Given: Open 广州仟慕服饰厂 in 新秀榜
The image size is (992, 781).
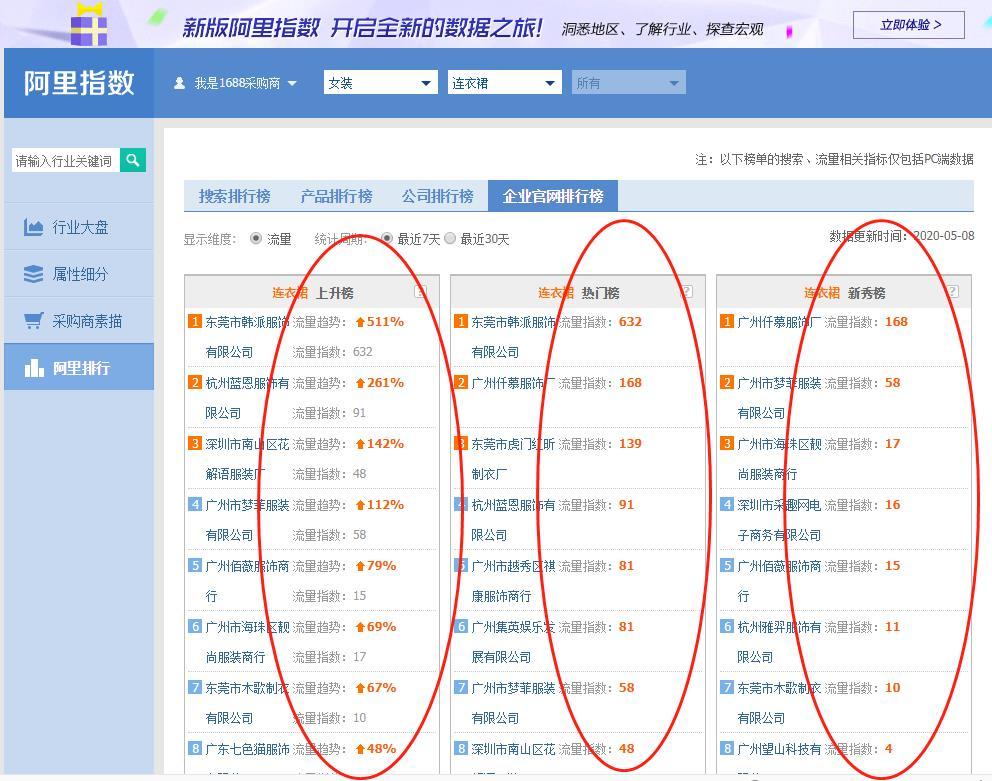Looking at the screenshot, I should coord(779,322).
